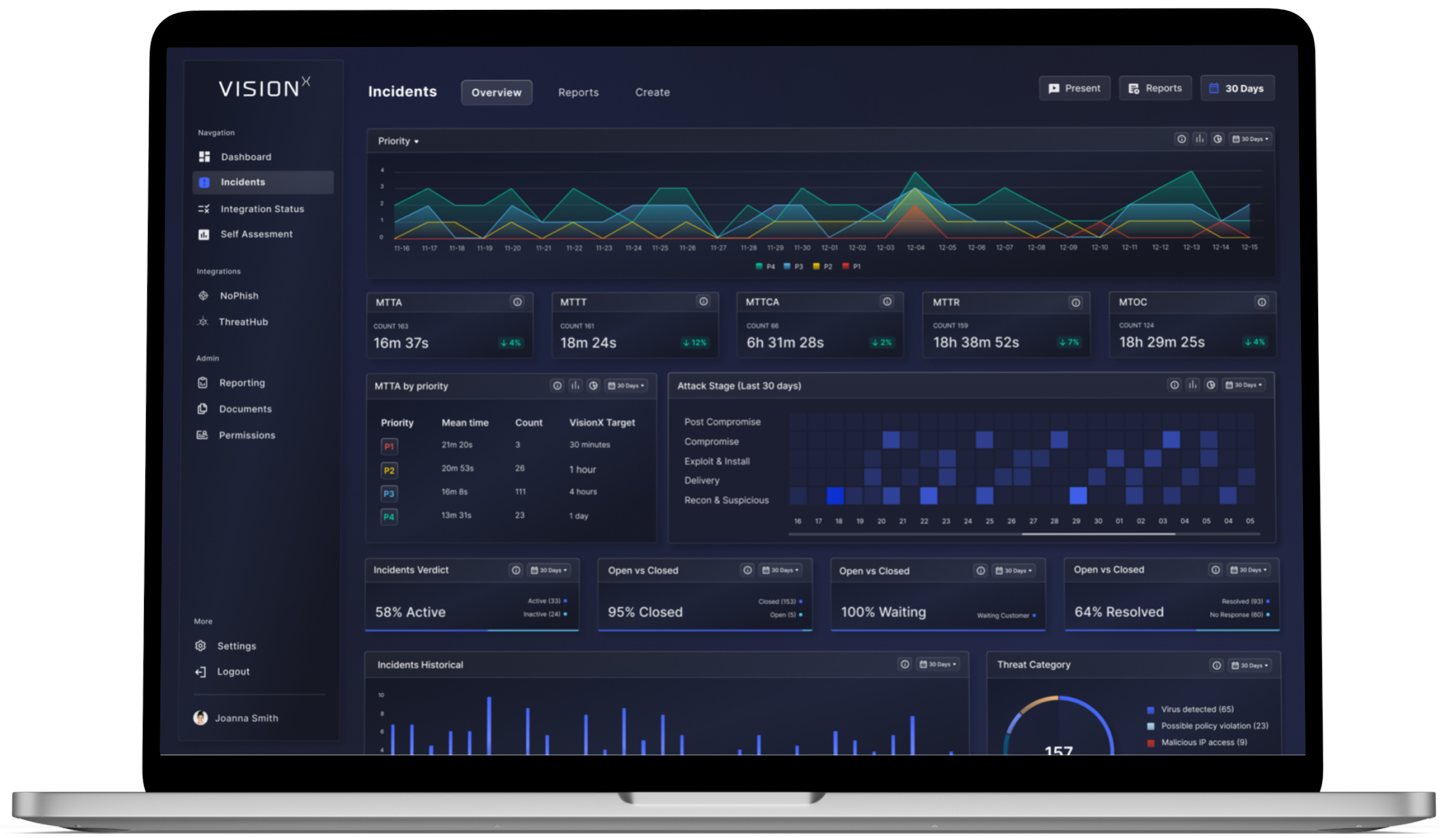Click the top-right 30 Days button

1237,88
